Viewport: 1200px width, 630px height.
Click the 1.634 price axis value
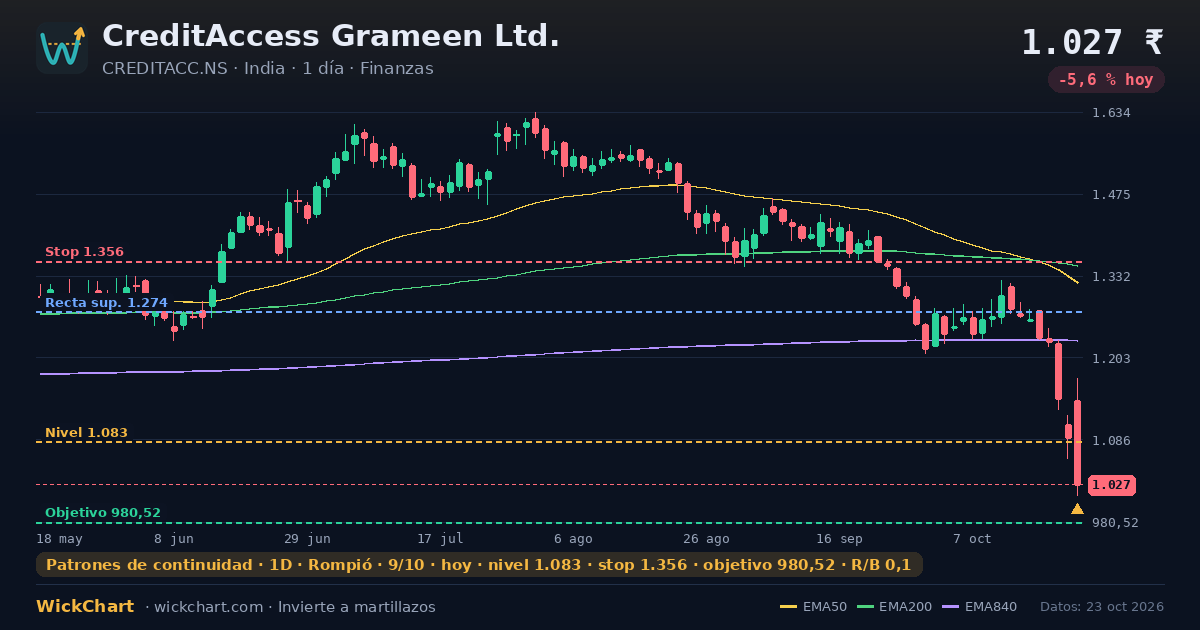click(1111, 113)
